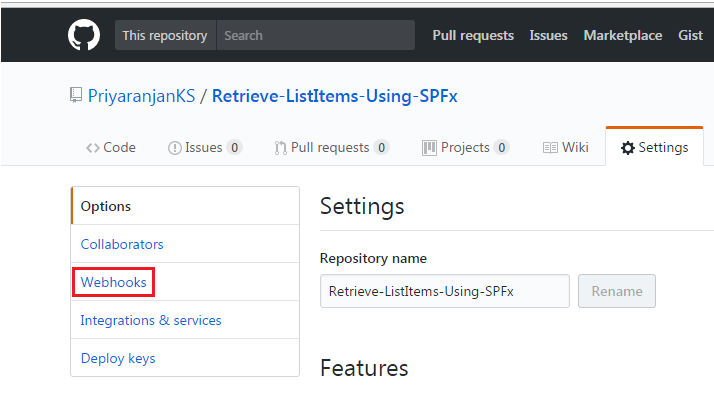Open the PriyaranjanKS owner profile link
This screenshot has height=396, width=714.
pos(141,96)
